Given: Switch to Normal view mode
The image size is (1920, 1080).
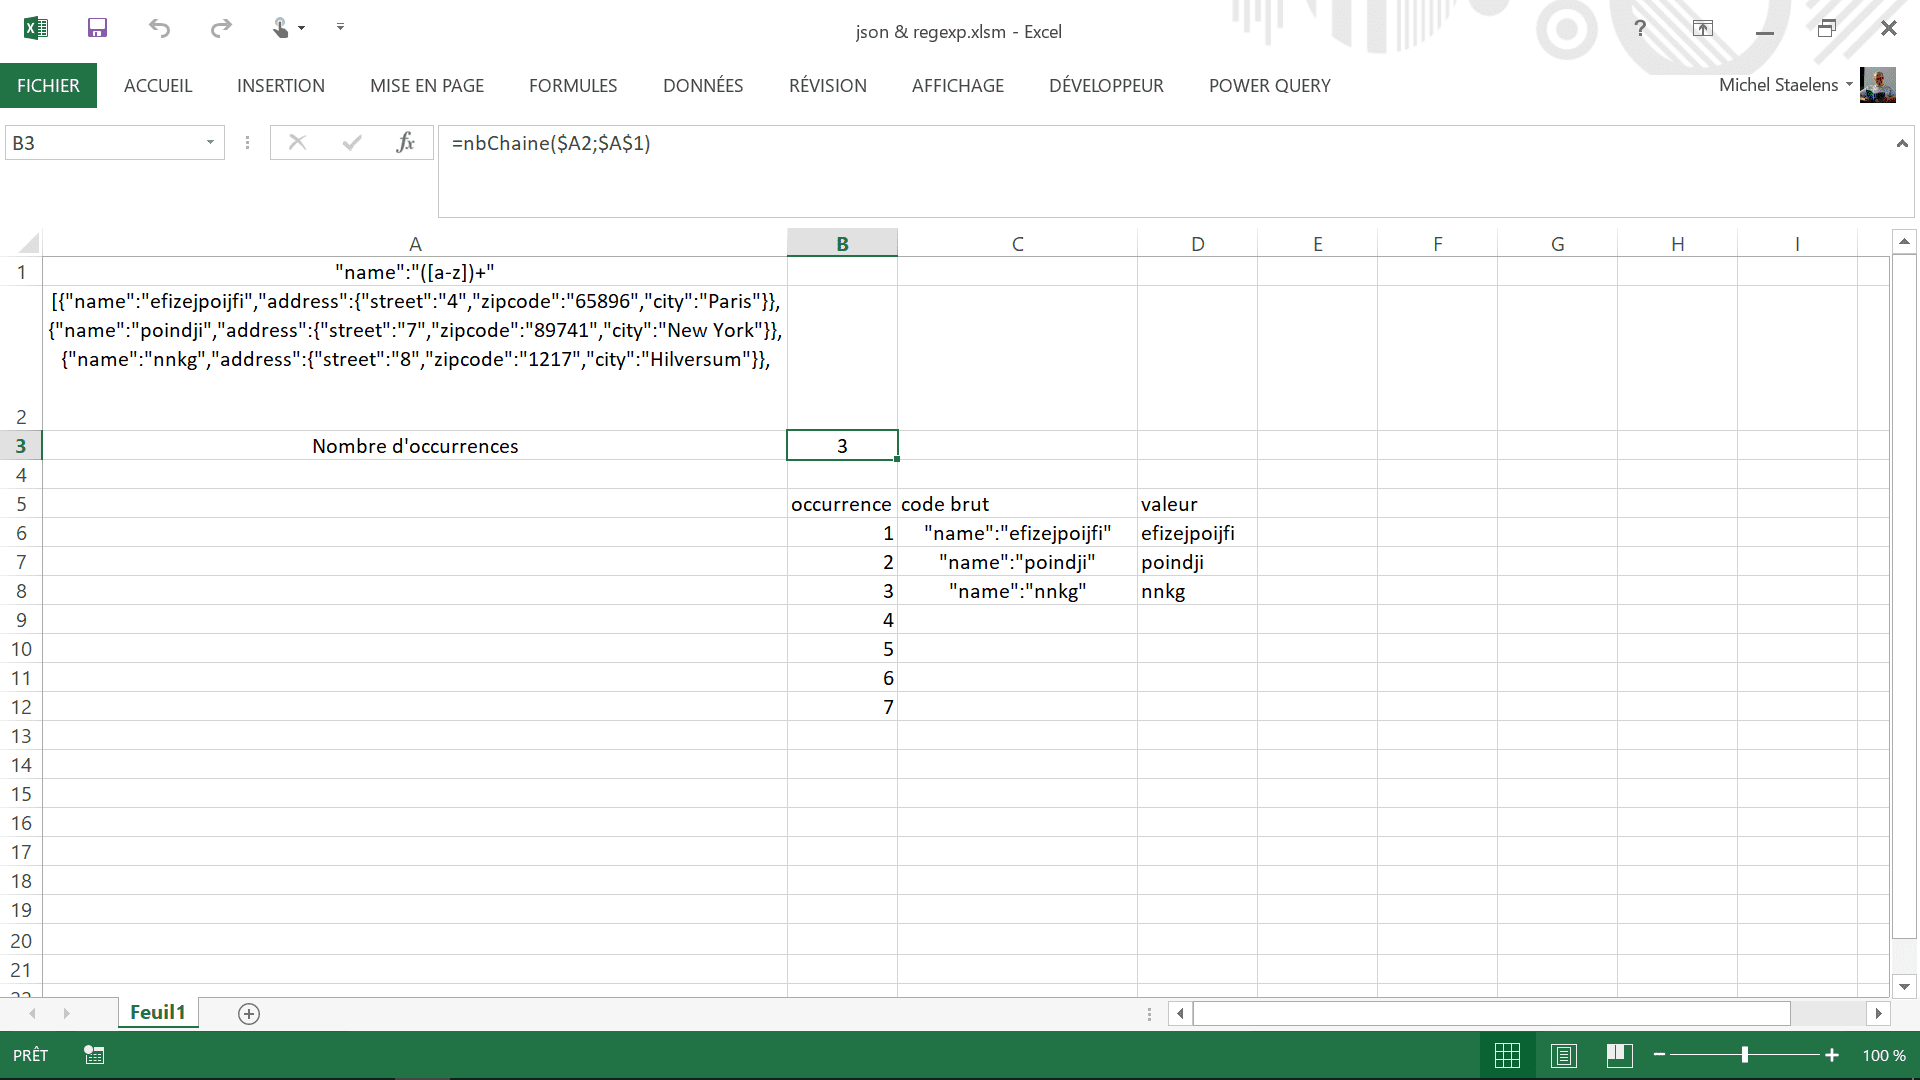Looking at the screenshot, I should [x=1507, y=1055].
